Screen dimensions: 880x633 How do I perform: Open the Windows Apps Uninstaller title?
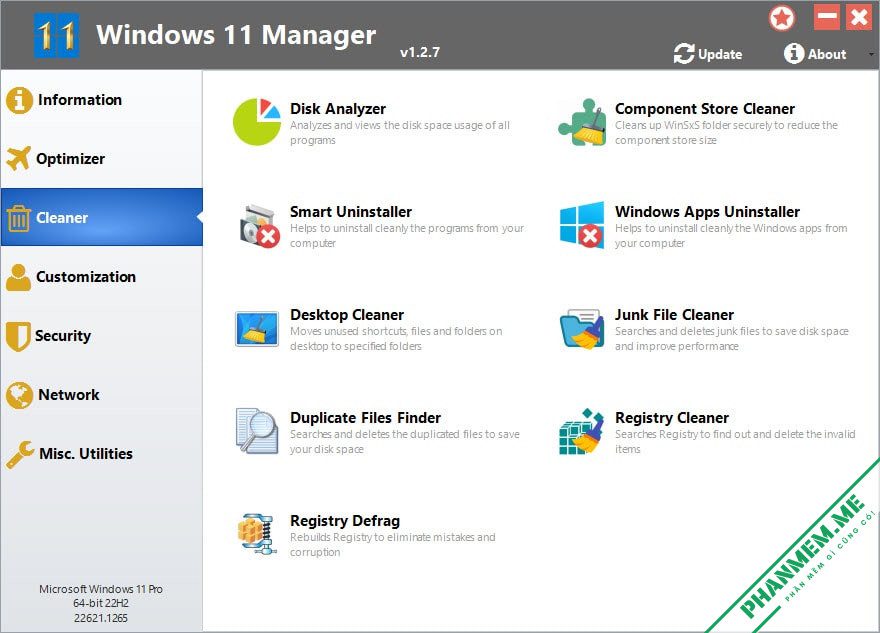click(x=707, y=212)
